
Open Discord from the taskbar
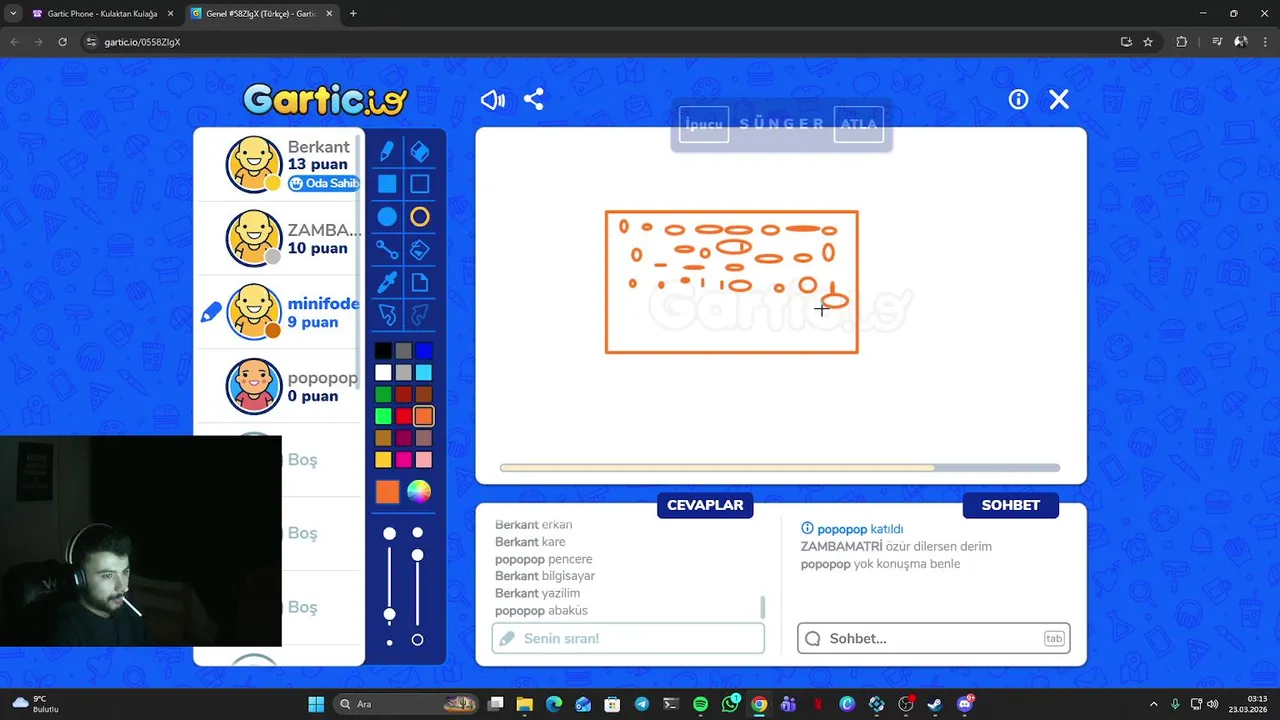tap(965, 704)
